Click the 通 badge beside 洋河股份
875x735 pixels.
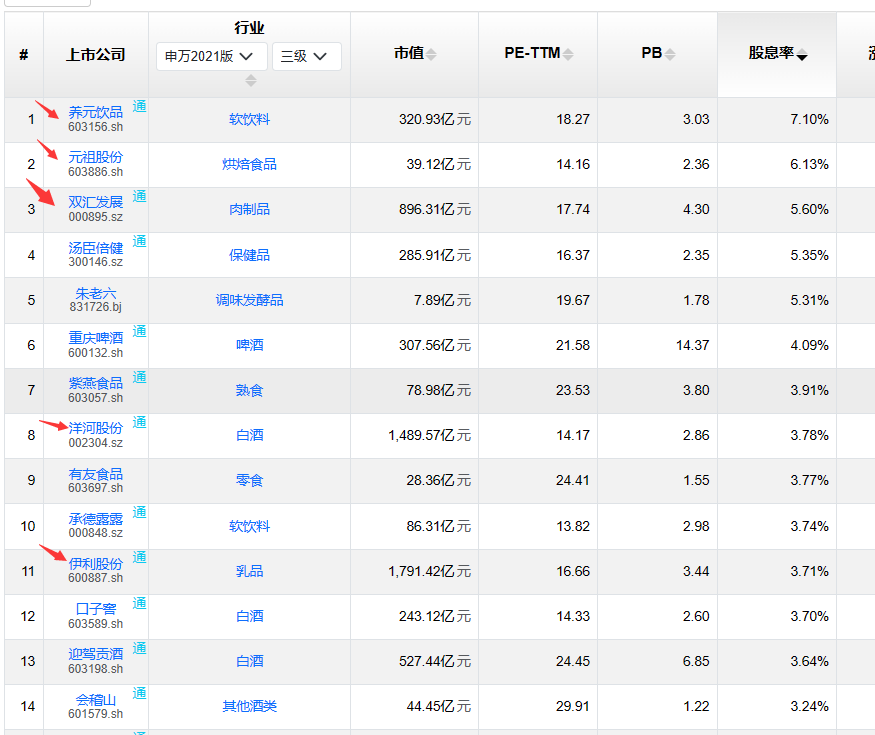140,422
